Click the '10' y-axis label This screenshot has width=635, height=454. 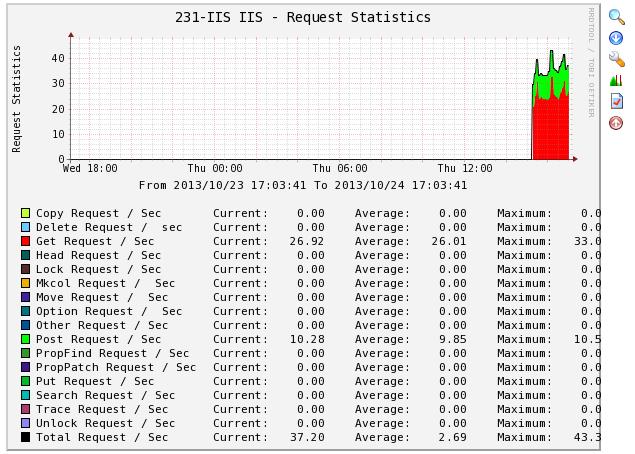(x=58, y=134)
